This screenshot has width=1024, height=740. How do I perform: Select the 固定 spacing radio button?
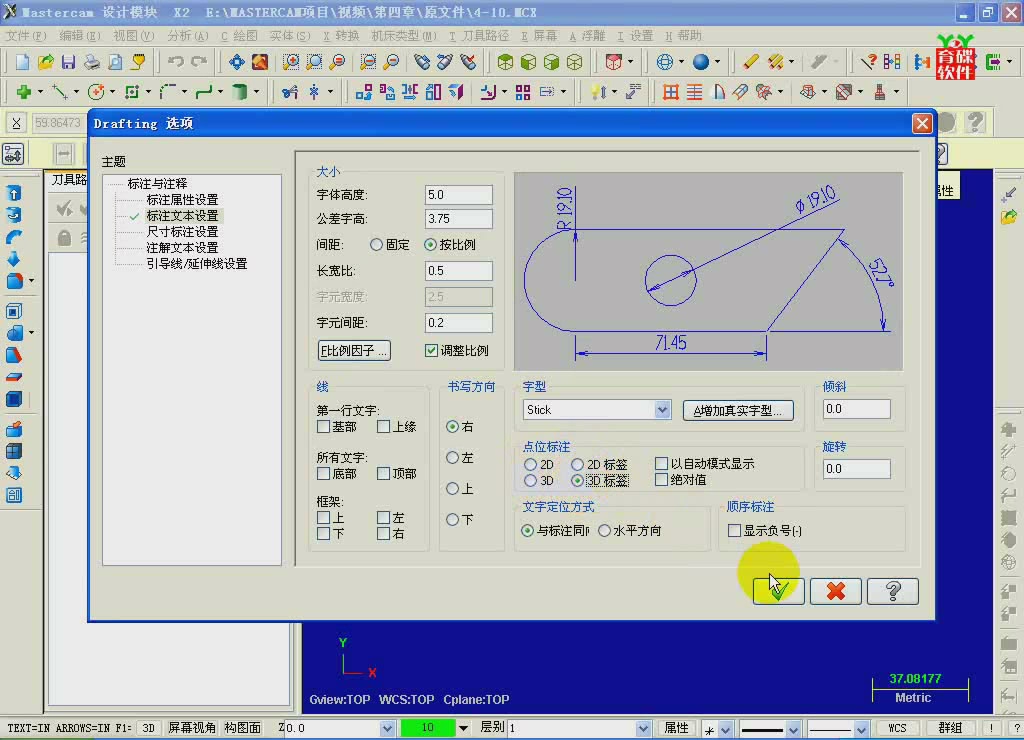[x=376, y=245]
